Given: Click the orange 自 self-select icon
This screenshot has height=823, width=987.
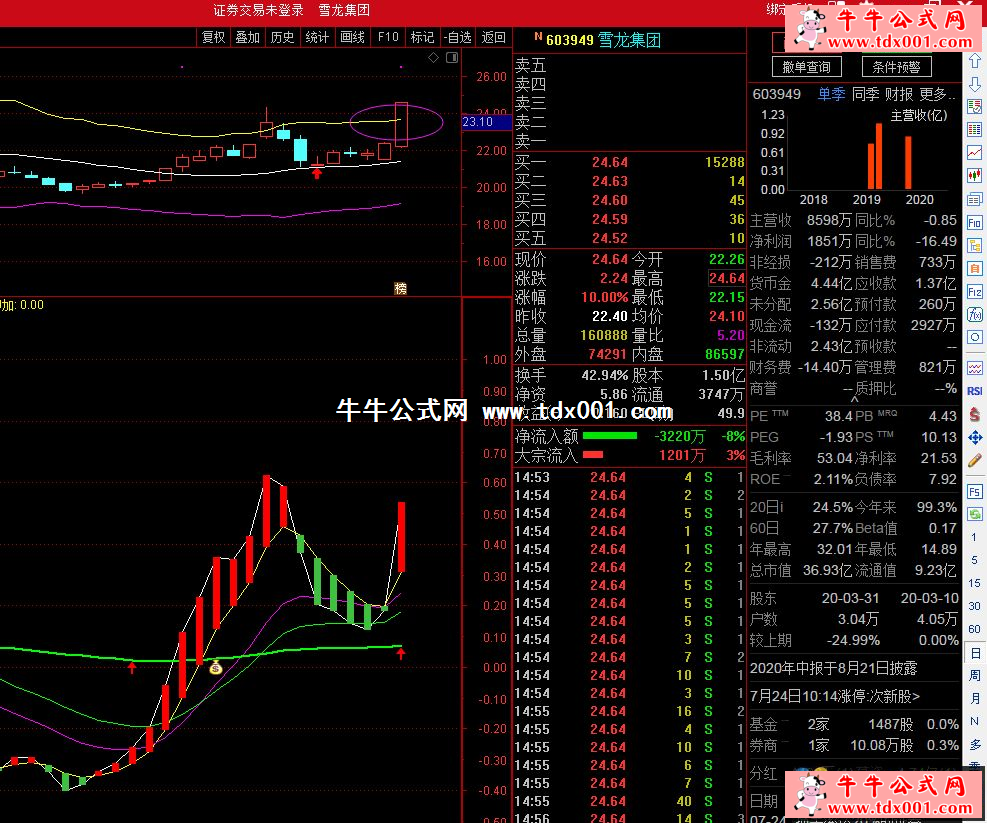Looking at the screenshot, I should coord(974,269).
